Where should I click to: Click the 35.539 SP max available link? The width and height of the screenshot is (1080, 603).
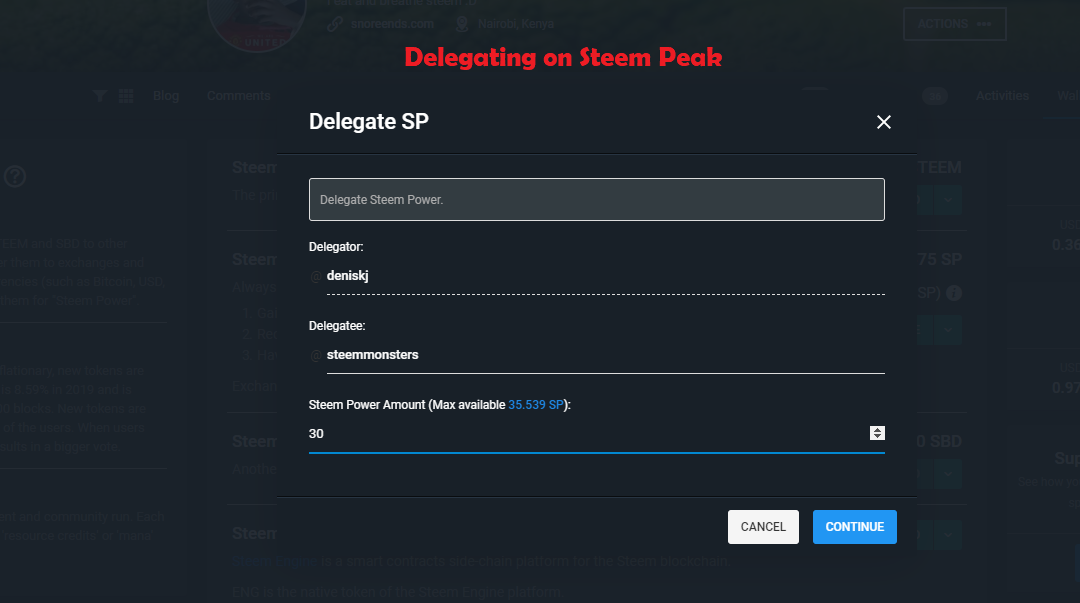click(x=538, y=405)
